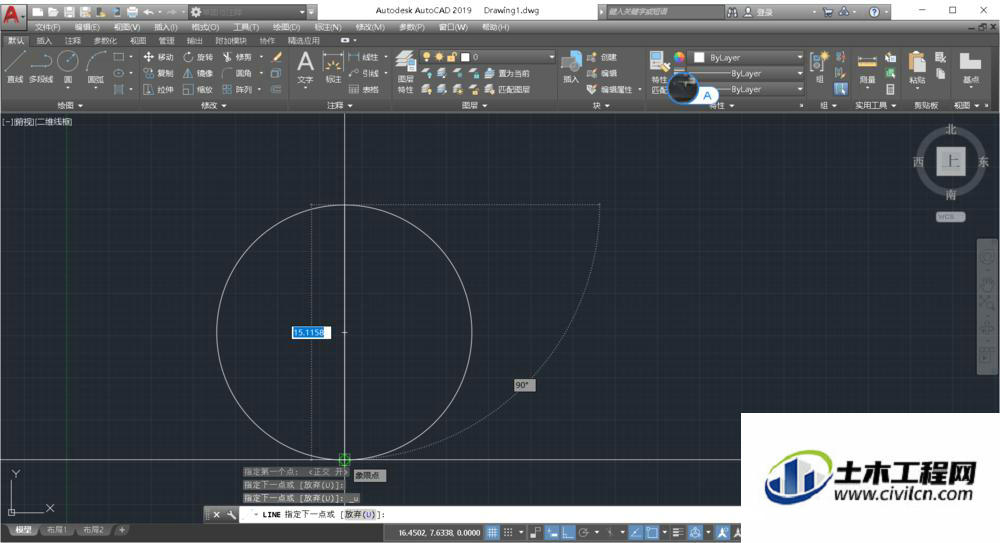This screenshot has height=543, width=1000.
Task: Open the Edit (编辑) menu
Action: click(x=87, y=27)
